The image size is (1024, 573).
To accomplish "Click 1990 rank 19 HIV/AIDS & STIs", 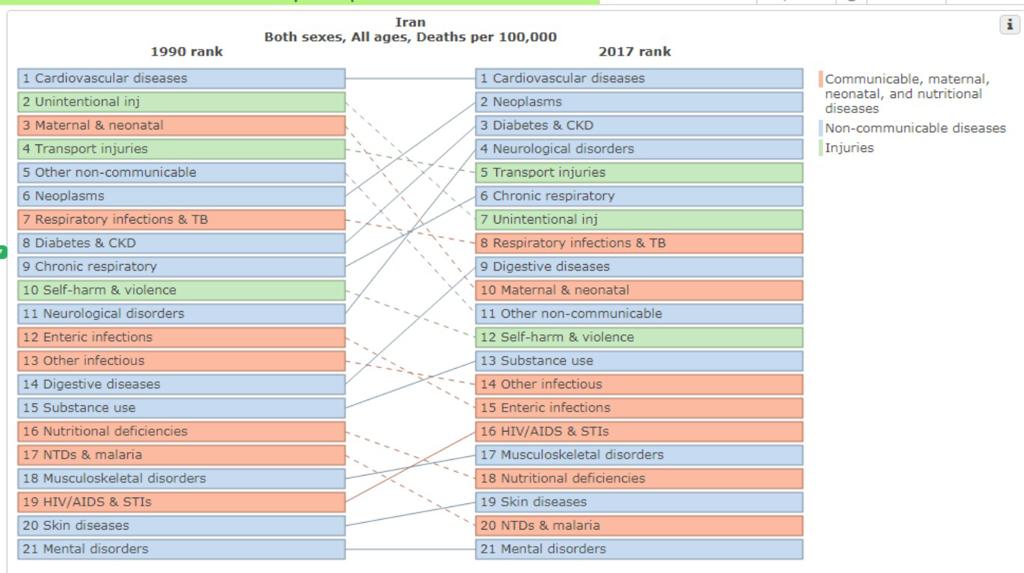I will point(182,502).
